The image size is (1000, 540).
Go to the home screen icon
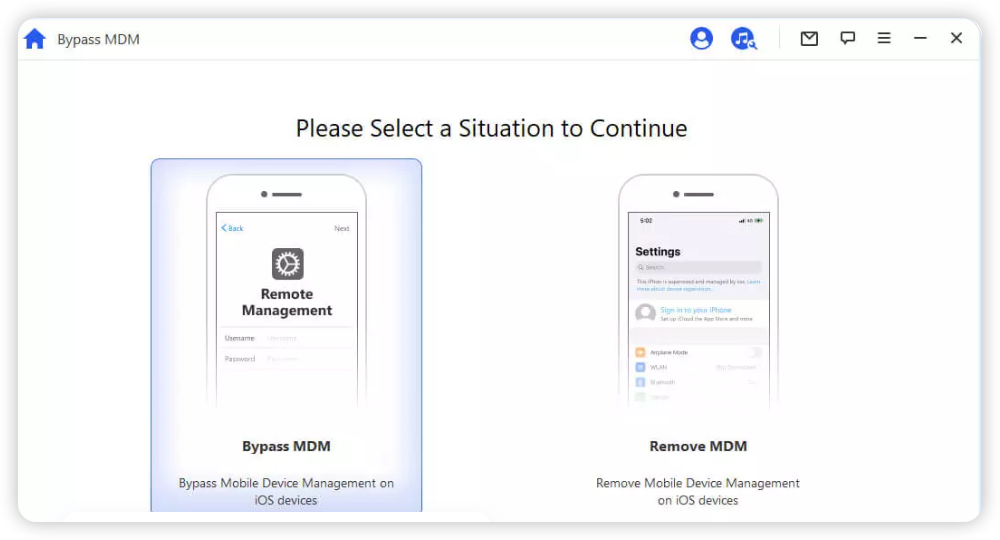[34, 39]
